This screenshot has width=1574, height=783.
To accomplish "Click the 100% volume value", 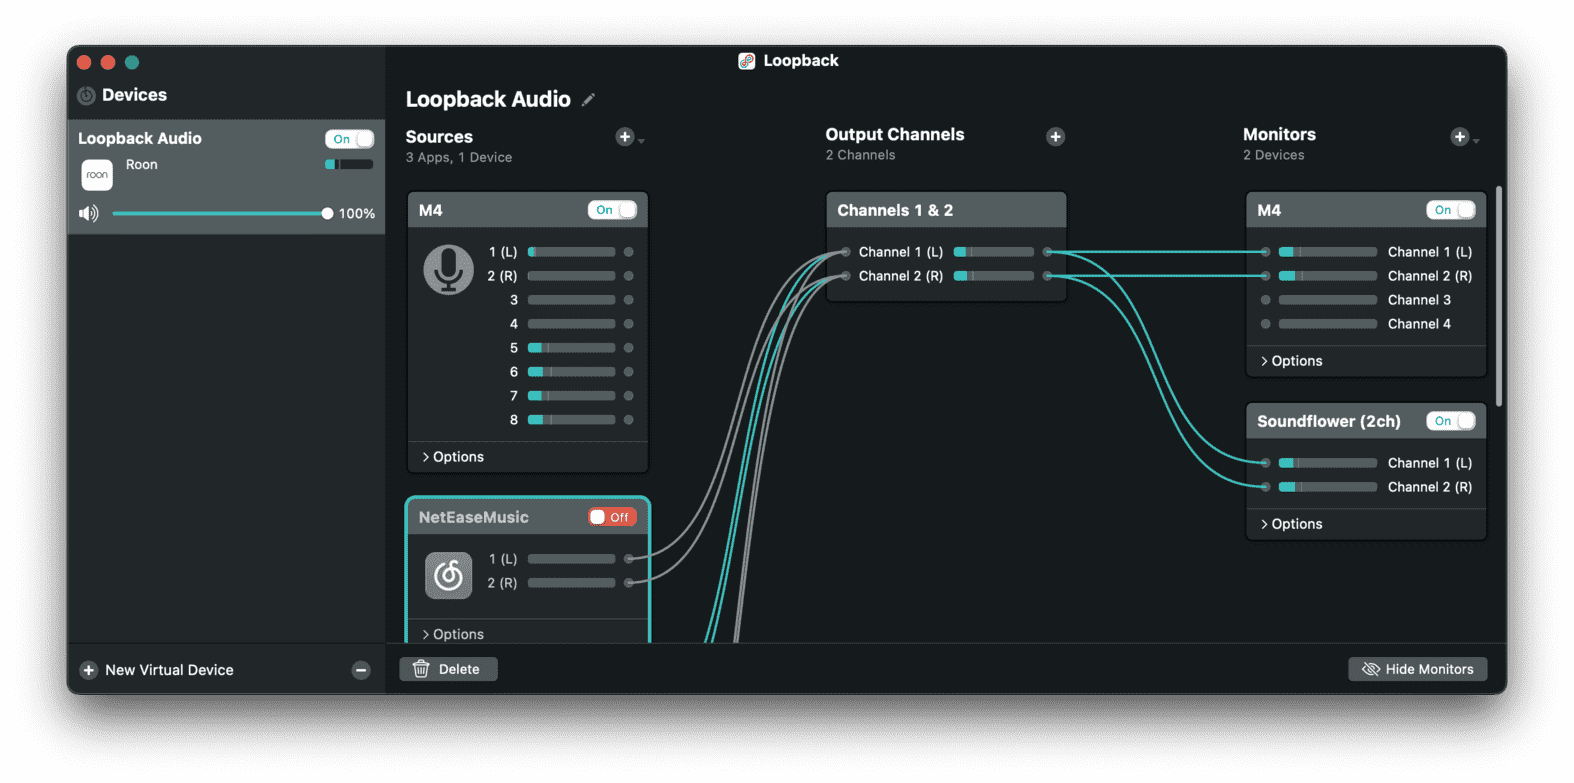I will 356,213.
